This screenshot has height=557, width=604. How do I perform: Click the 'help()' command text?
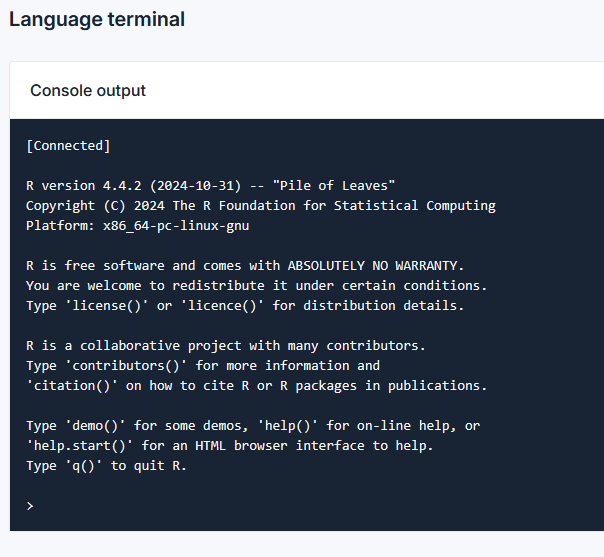click(x=291, y=426)
